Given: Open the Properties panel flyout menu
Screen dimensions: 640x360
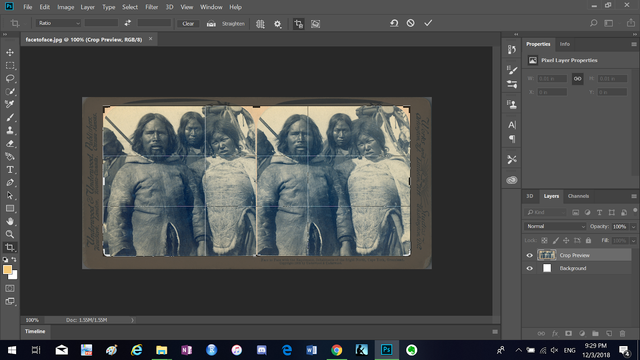Looking at the screenshot, I should pos(633,44).
